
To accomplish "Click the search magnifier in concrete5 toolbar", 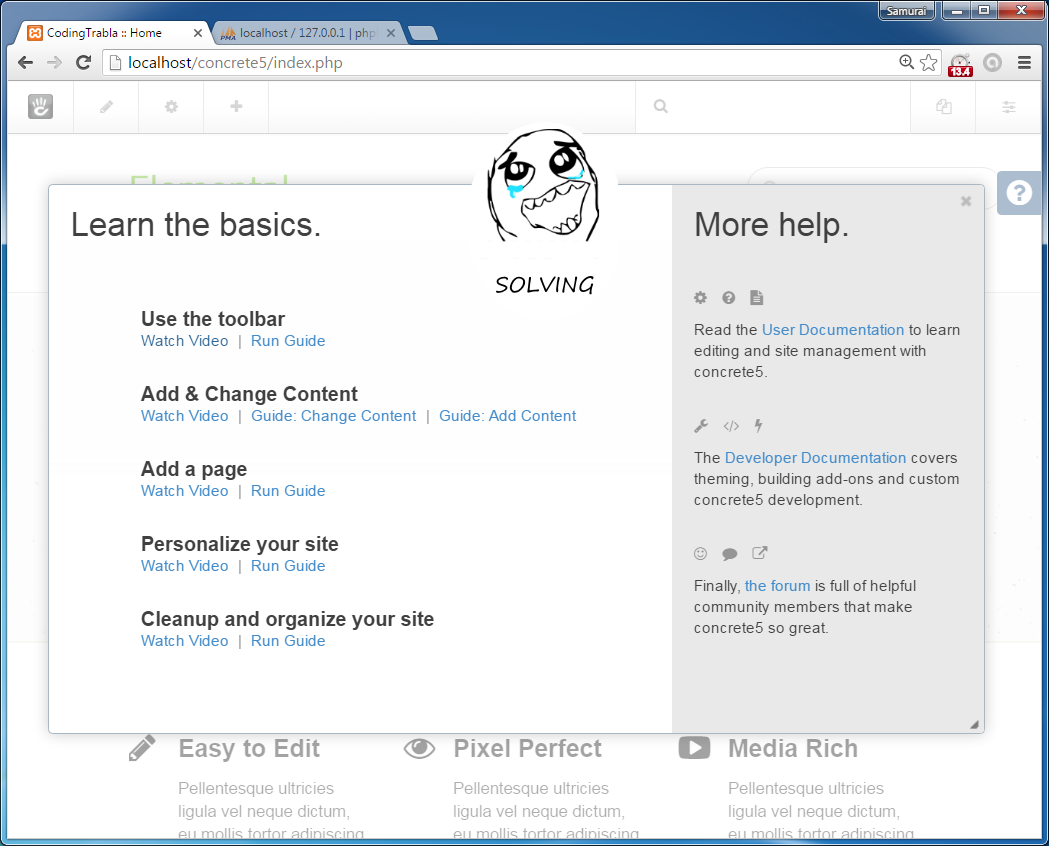I will (660, 106).
